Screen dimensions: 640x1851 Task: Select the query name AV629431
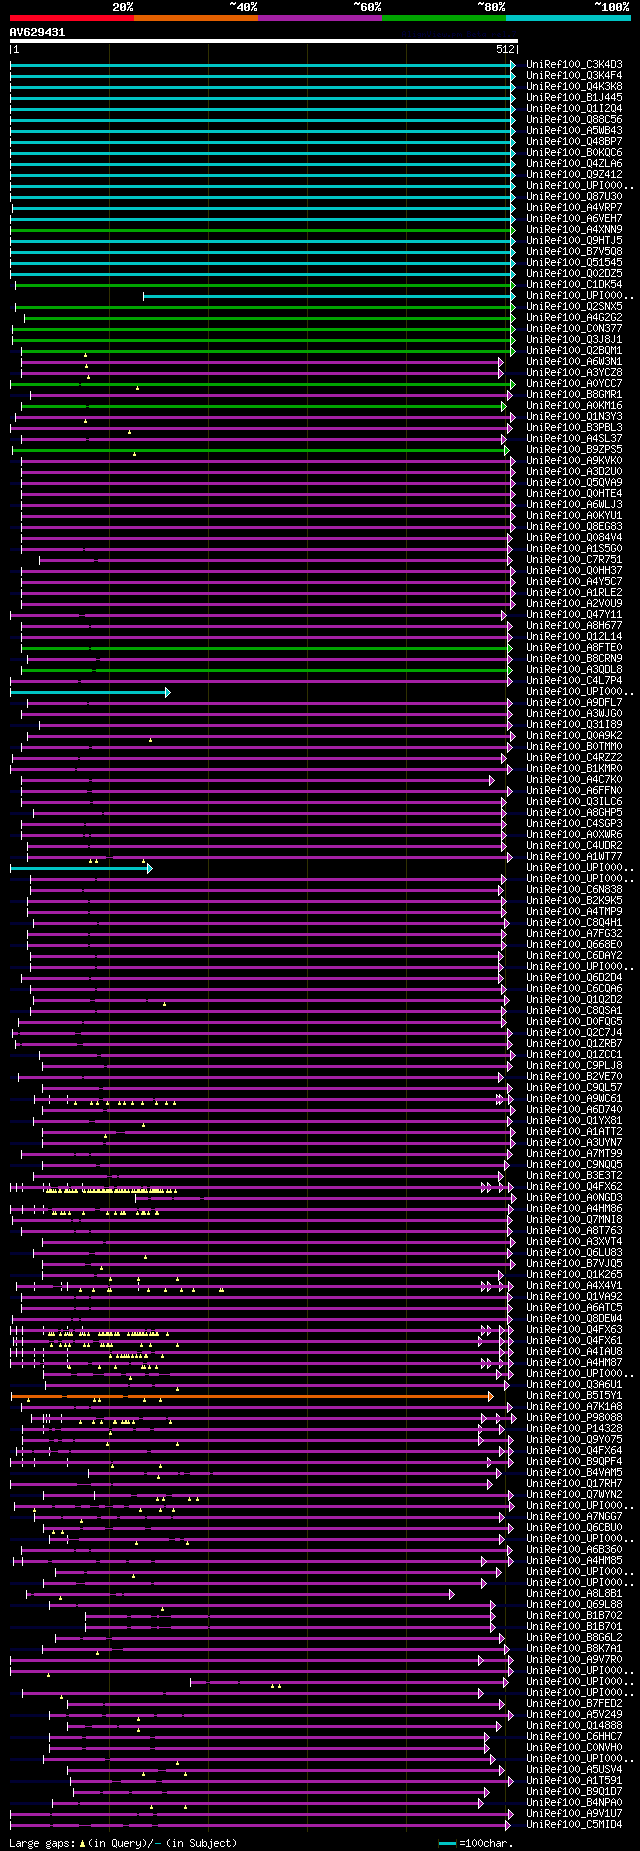[x=37, y=32]
